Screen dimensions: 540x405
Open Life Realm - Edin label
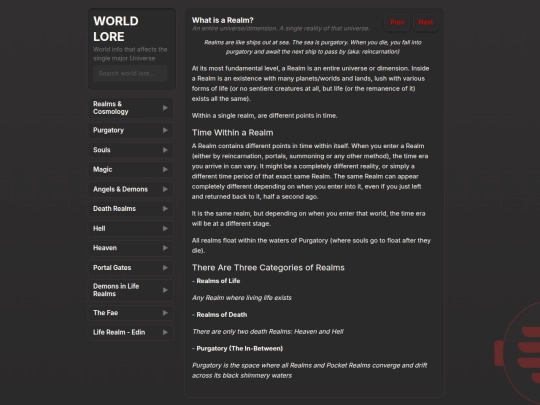pos(119,332)
